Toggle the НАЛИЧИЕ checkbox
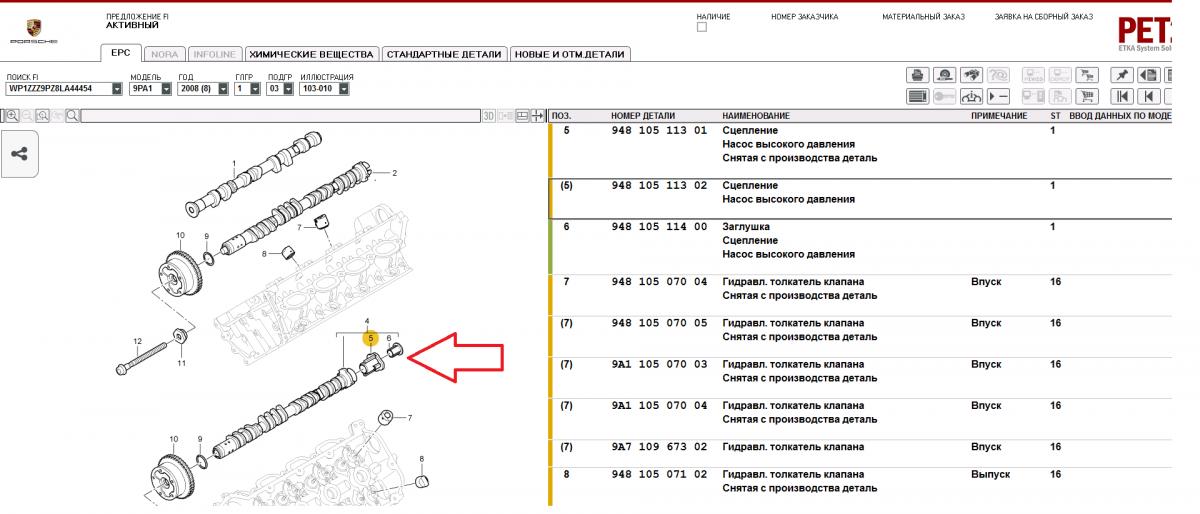Screen dimensions: 1200x514 (x=701, y=28)
